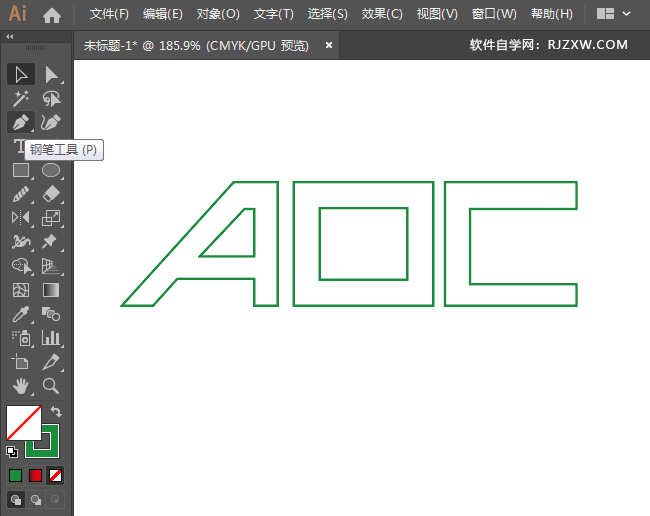The height and width of the screenshot is (516, 650).
Task: Swap fill and stroke colors
Action: pos(56,412)
